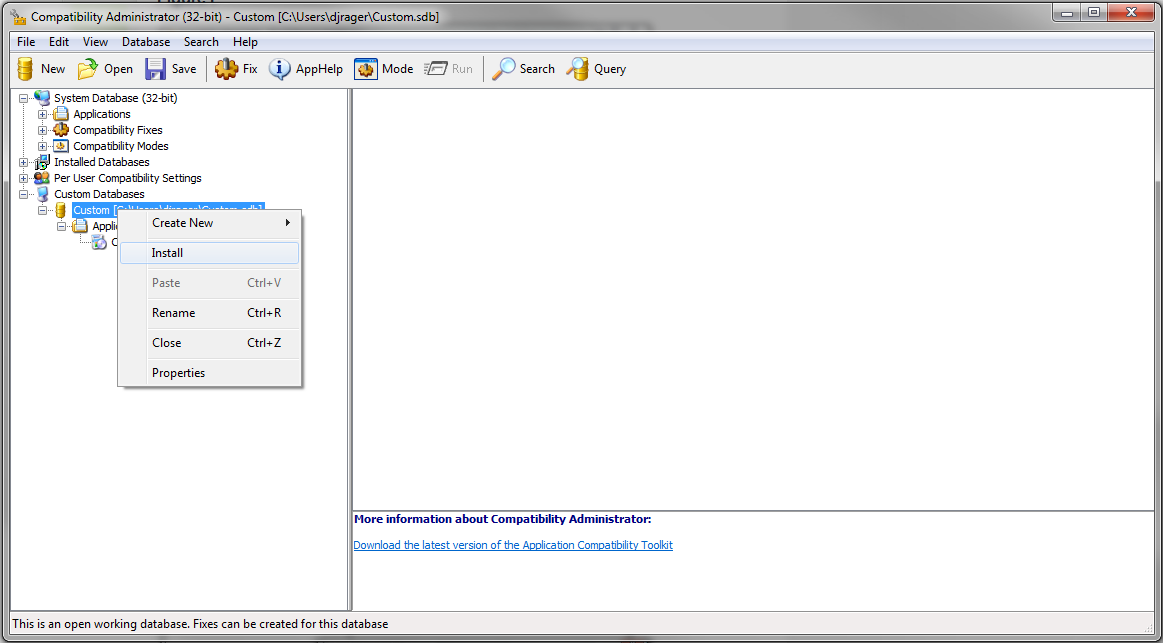Select System Database (32-bit) tree item
This screenshot has height=643, width=1163.
pos(116,98)
